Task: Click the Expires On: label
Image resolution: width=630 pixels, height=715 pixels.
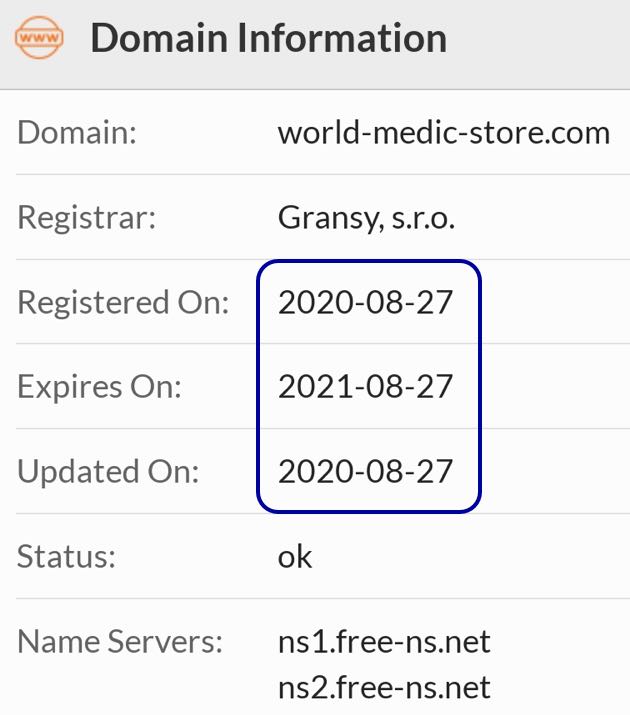Action: click(x=99, y=387)
